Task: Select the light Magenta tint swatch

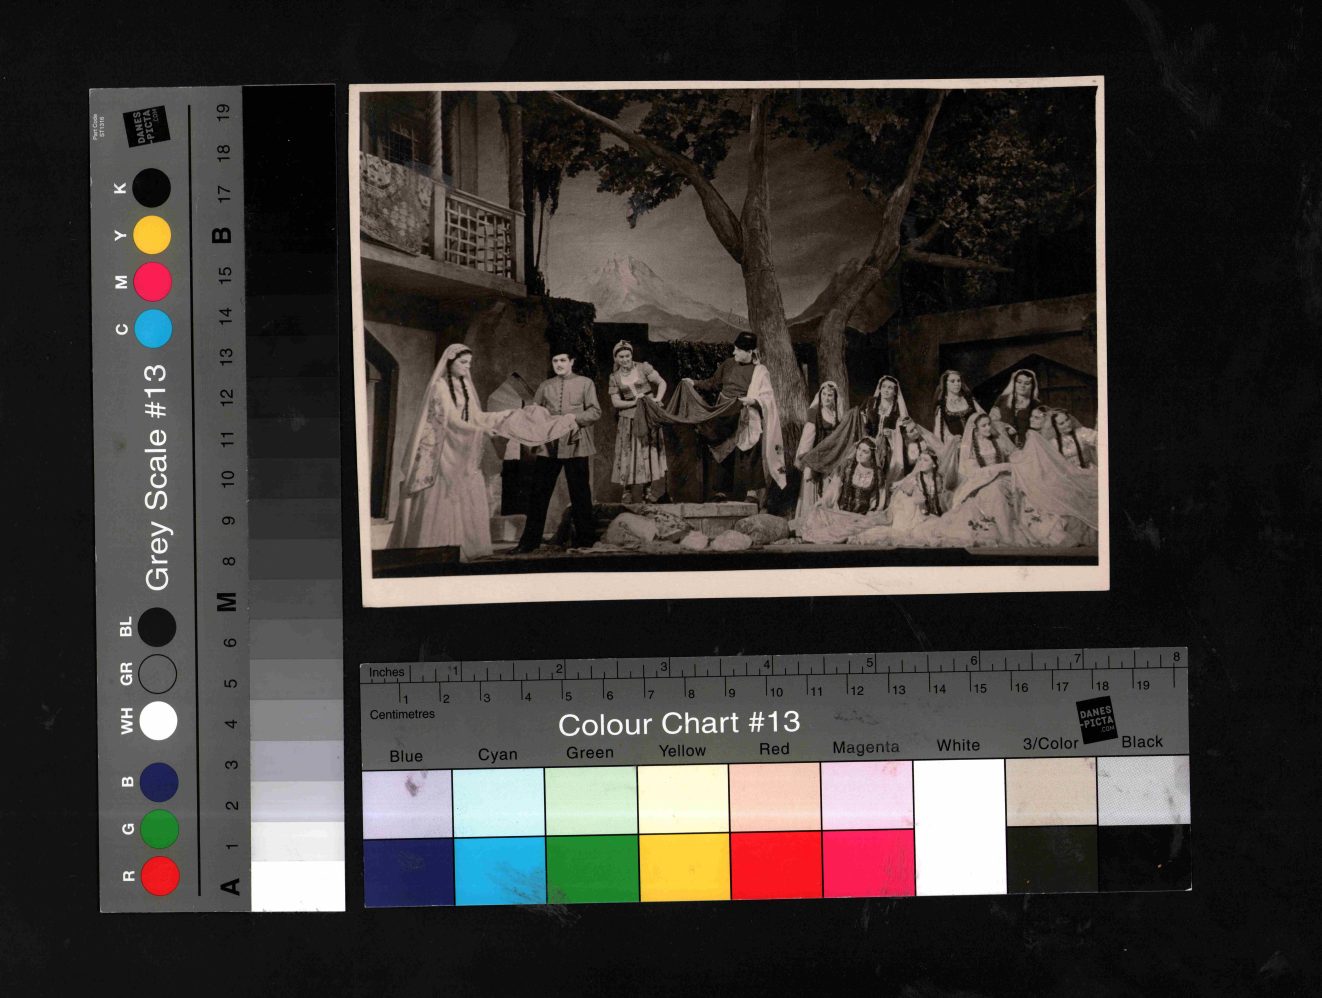Action: [x=867, y=795]
